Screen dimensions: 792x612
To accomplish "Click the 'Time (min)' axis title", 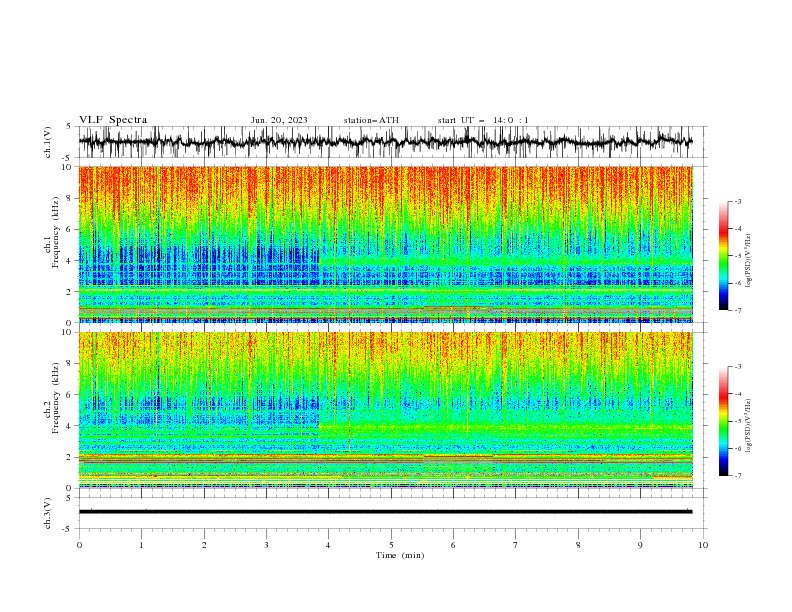I will pos(400,555).
